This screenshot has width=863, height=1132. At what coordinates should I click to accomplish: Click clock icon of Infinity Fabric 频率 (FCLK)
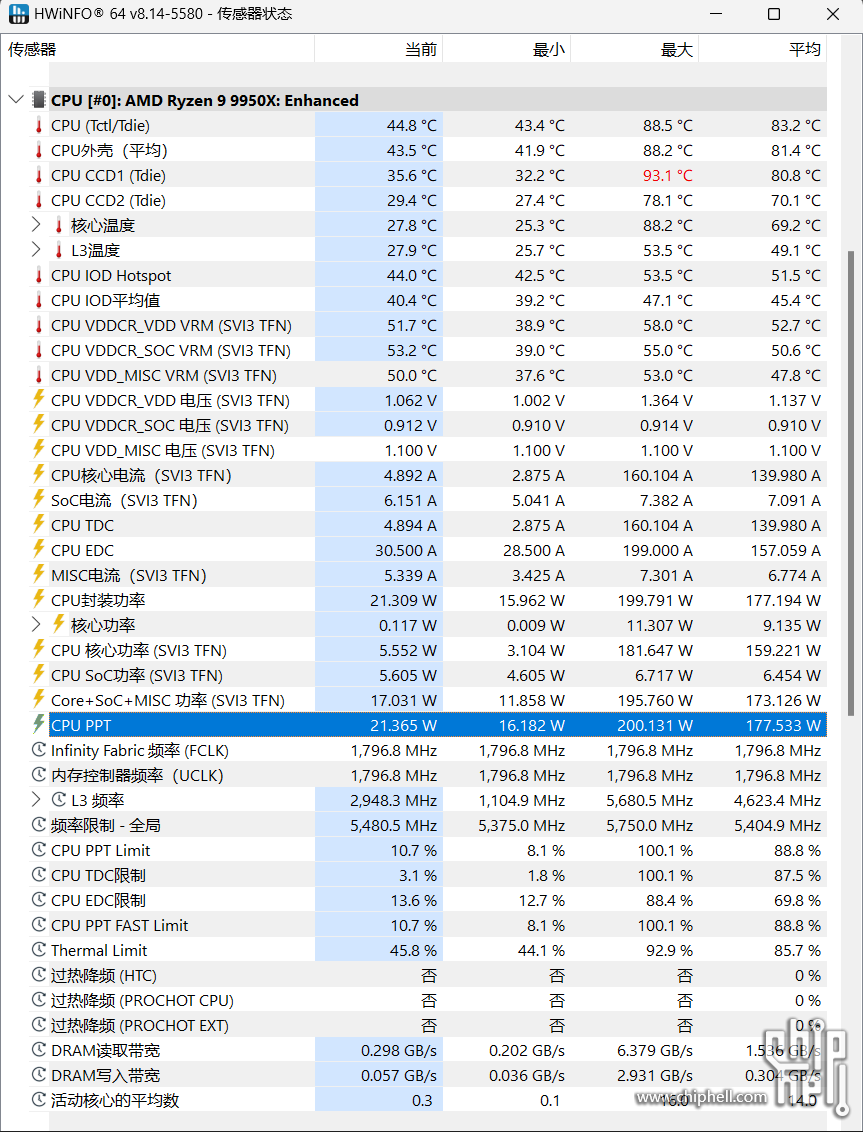click(x=39, y=750)
